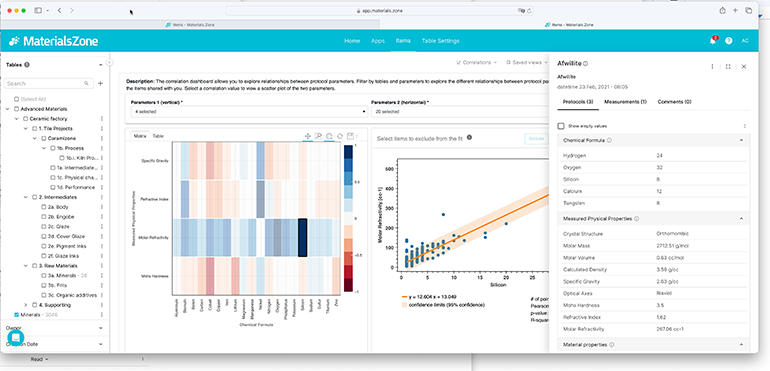Open more options menu for Afwillite
770x371 pixels.
pos(713,66)
